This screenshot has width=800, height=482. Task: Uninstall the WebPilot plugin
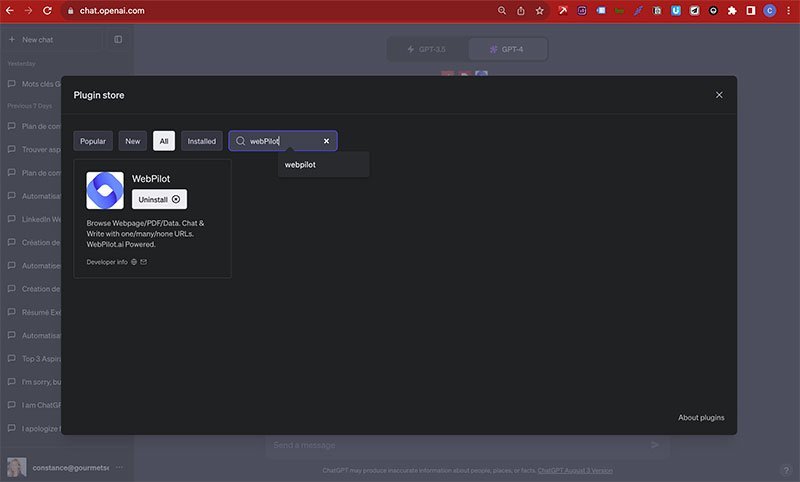pyautogui.click(x=159, y=199)
